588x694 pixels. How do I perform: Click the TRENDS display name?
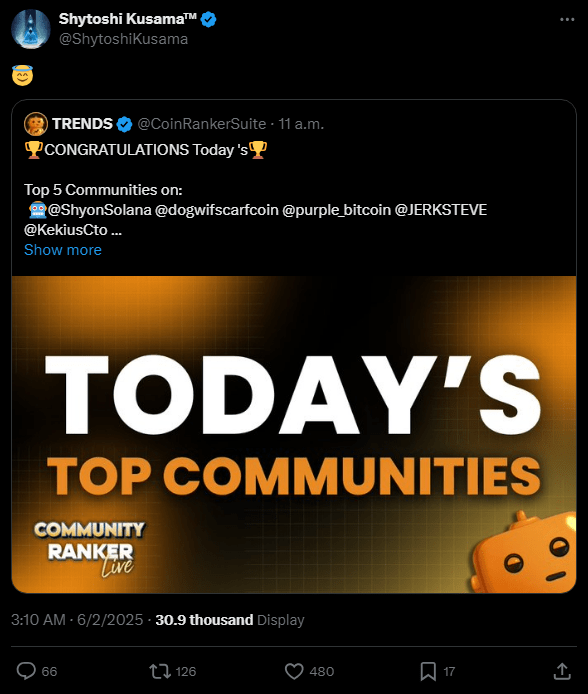82,124
